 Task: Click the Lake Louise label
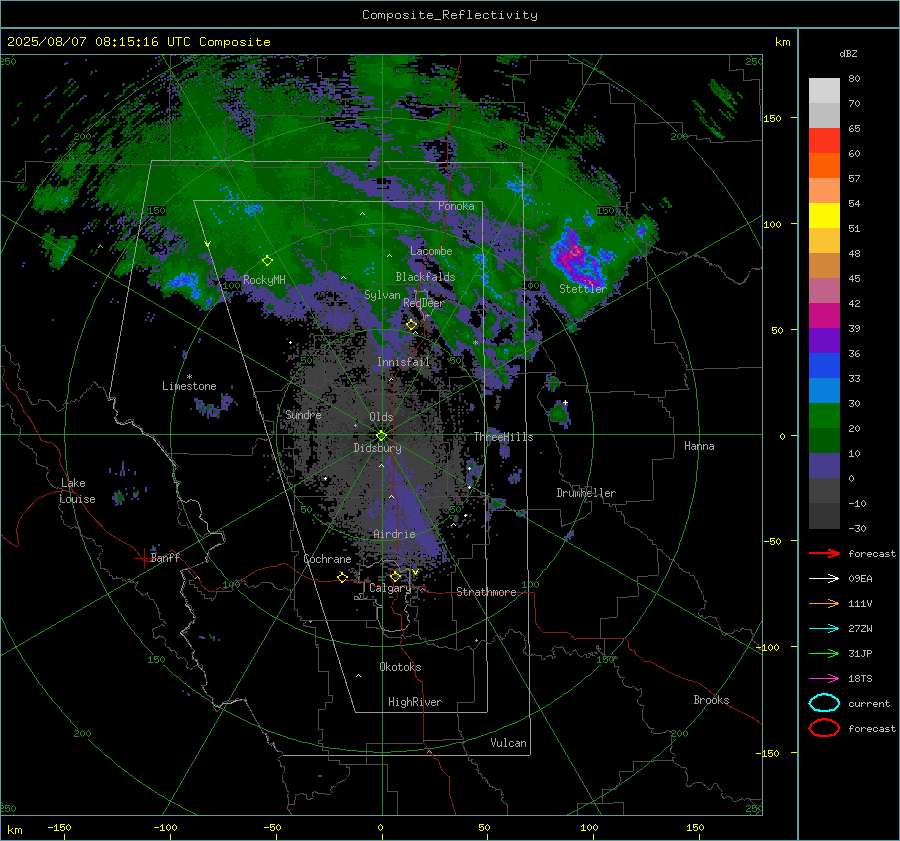click(x=77, y=491)
